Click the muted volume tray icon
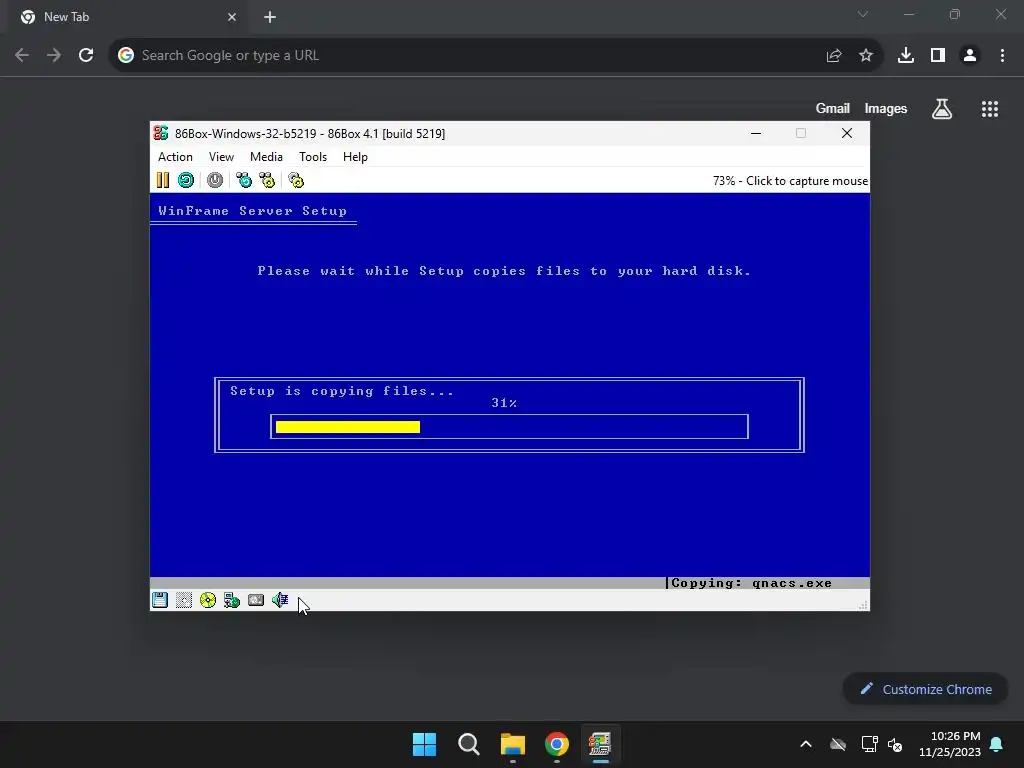 coord(895,744)
